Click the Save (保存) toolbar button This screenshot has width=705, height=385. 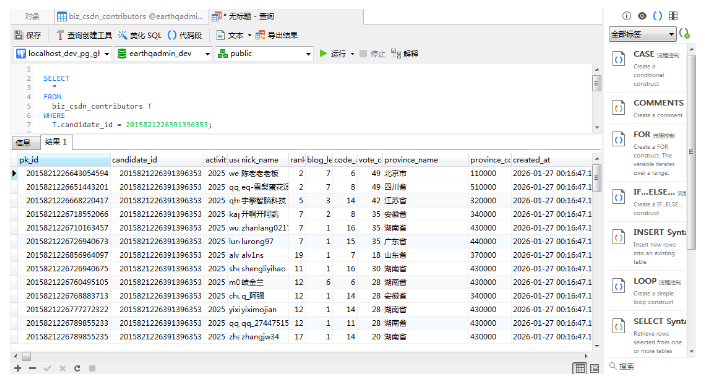click(x=28, y=35)
